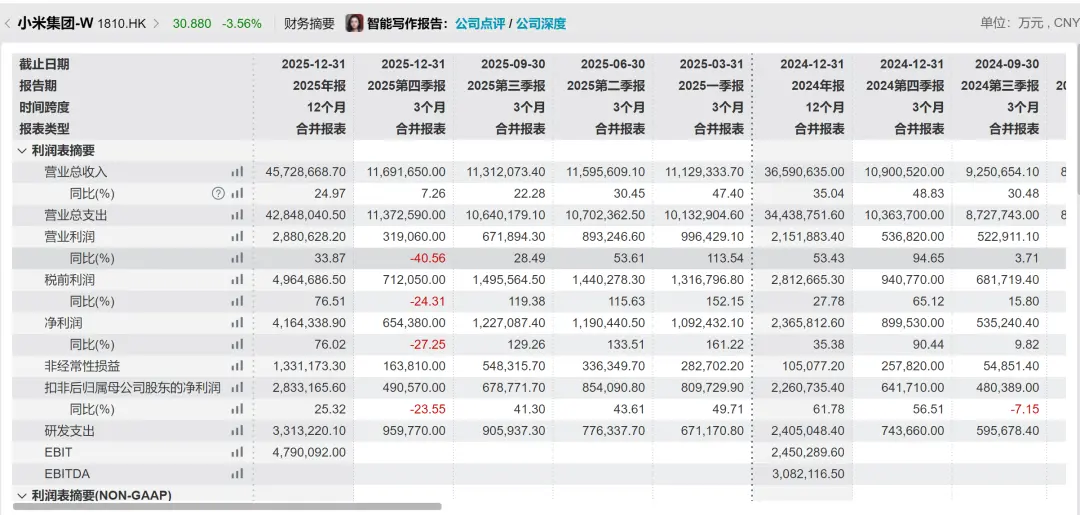Screen dimensions: 1080x515
Task: Click the chart icon for 营业利润 row
Action: [237, 237]
